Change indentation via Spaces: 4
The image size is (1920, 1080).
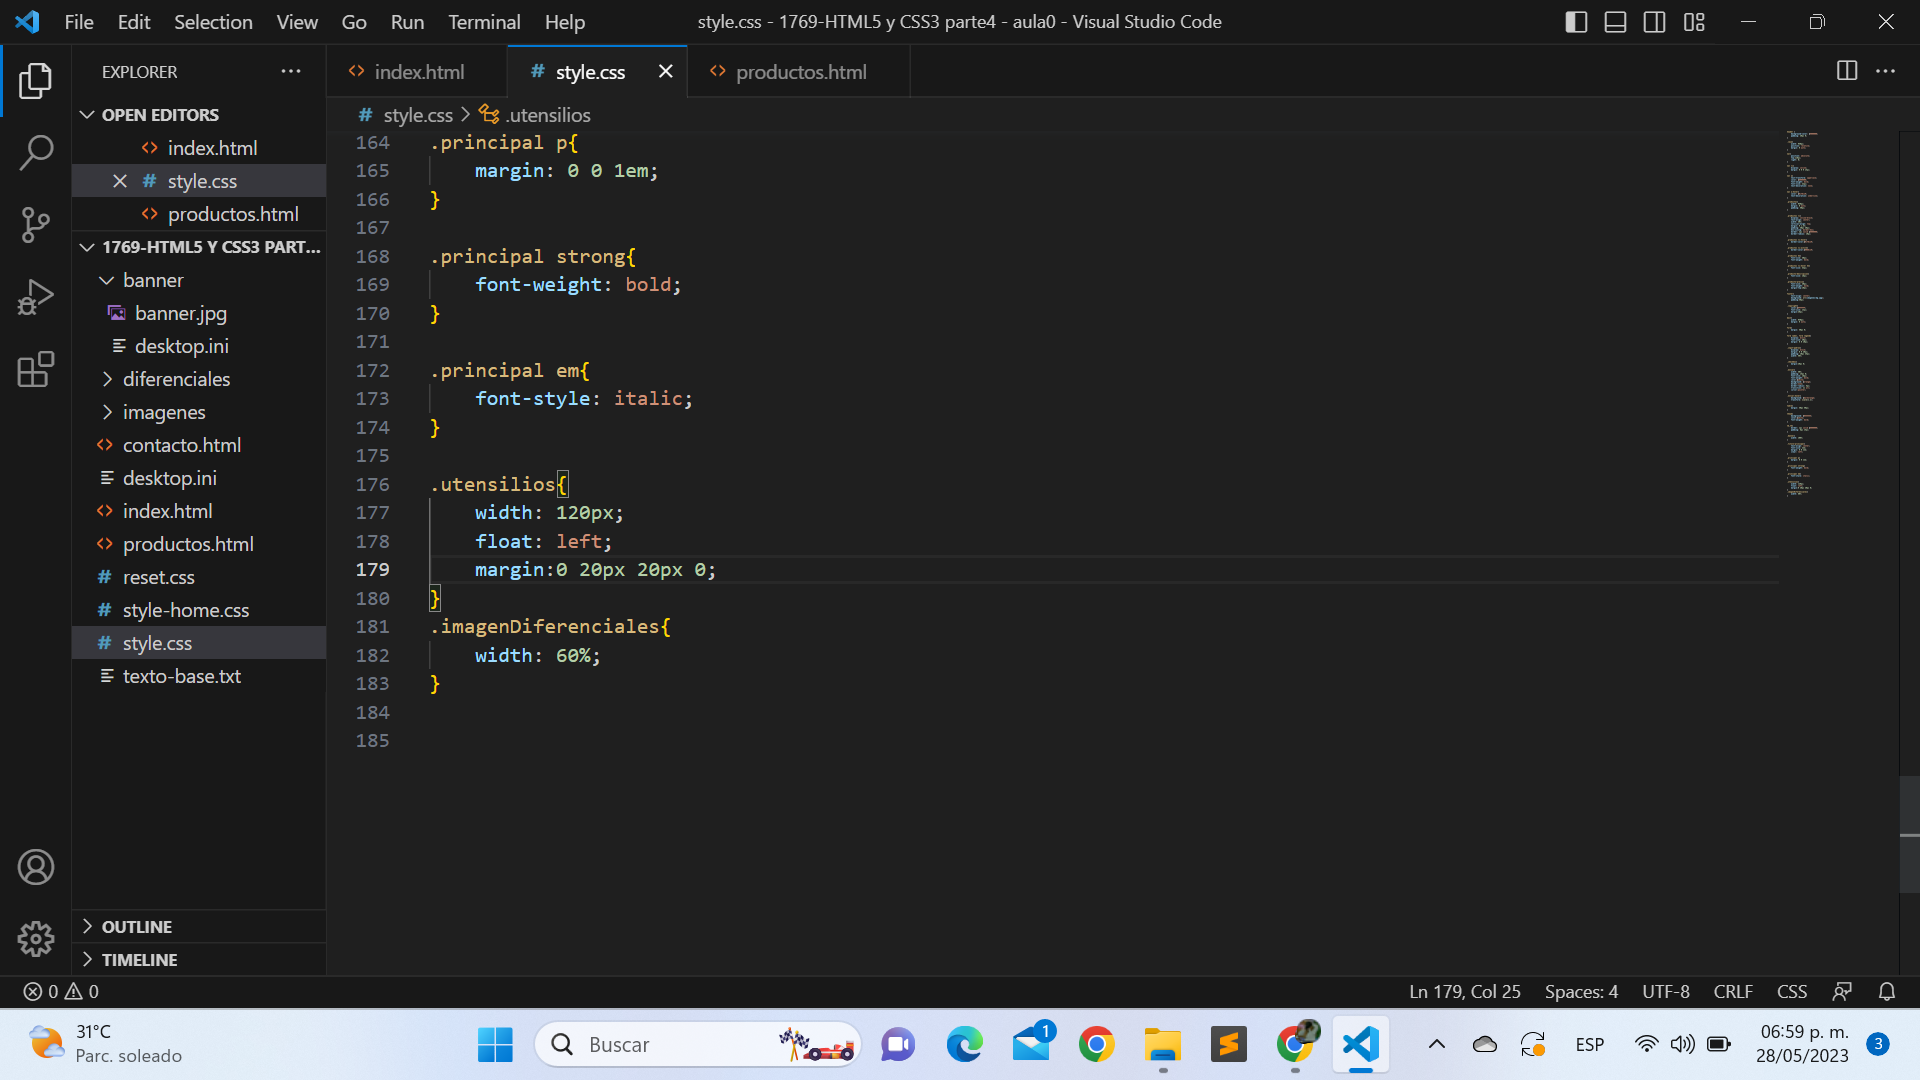[x=1581, y=991]
